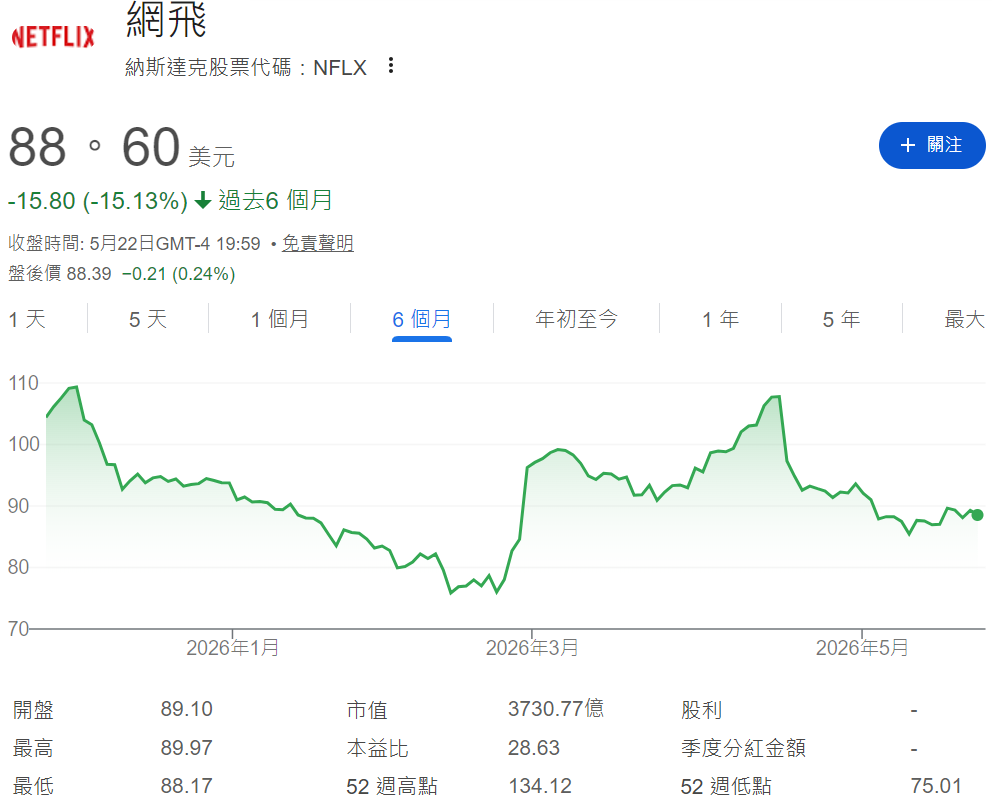Switch to the 1 天 range tab
This screenshot has height=799, width=992.
(x=27, y=319)
